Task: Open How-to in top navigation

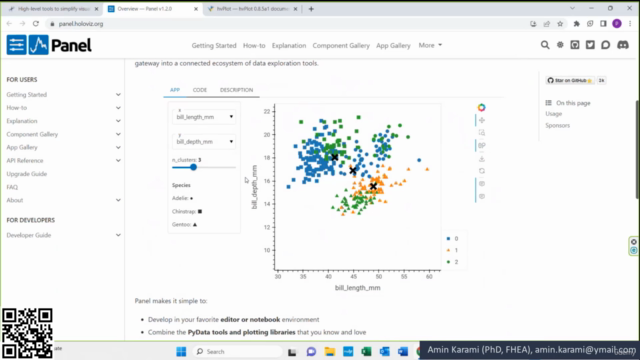Action: point(254,45)
